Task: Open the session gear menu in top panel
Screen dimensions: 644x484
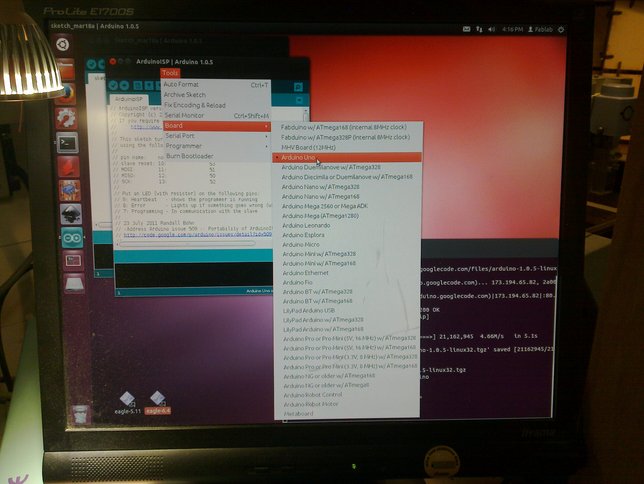Action: 561,30
